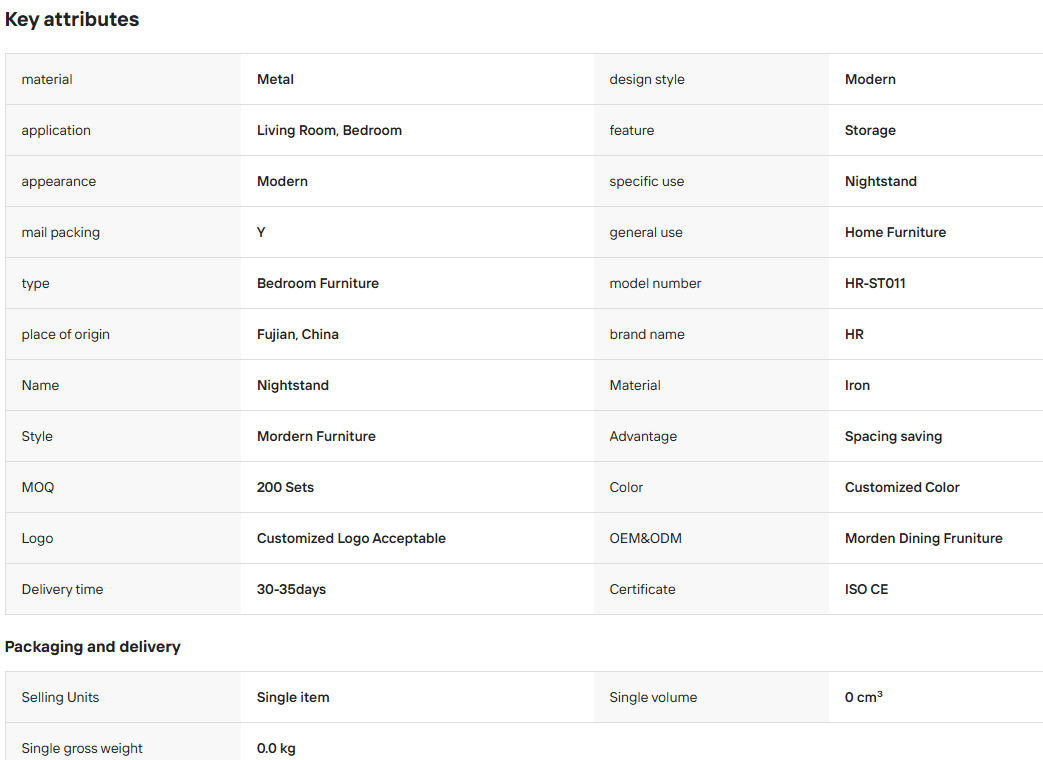Click the Home Furniture general use value
The height and width of the screenshot is (760, 1043).
click(x=895, y=232)
